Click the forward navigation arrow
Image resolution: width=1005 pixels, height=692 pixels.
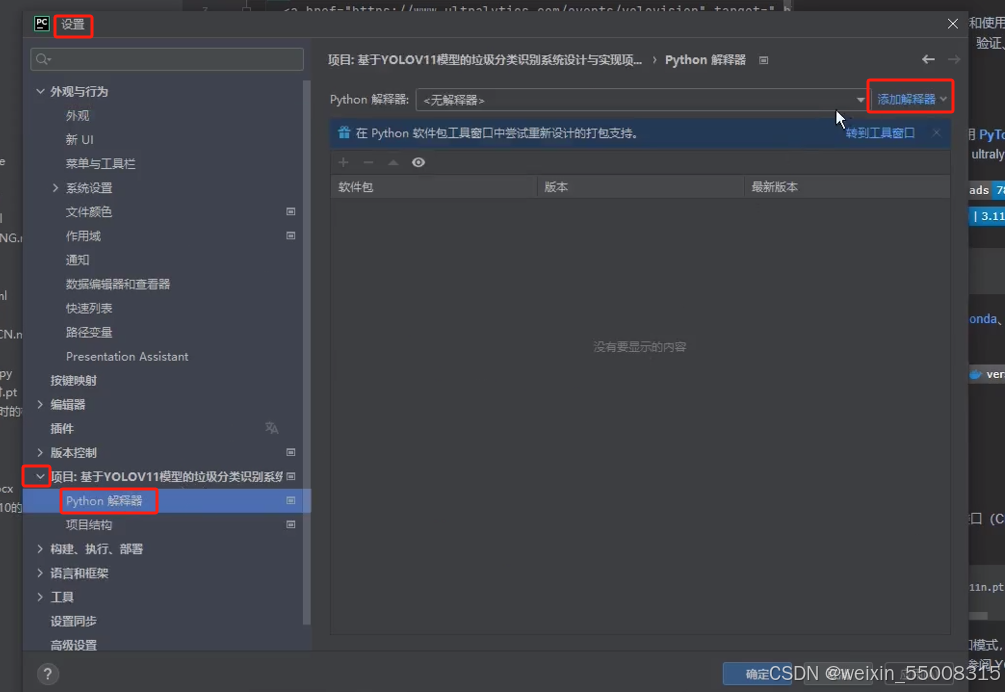tap(954, 59)
